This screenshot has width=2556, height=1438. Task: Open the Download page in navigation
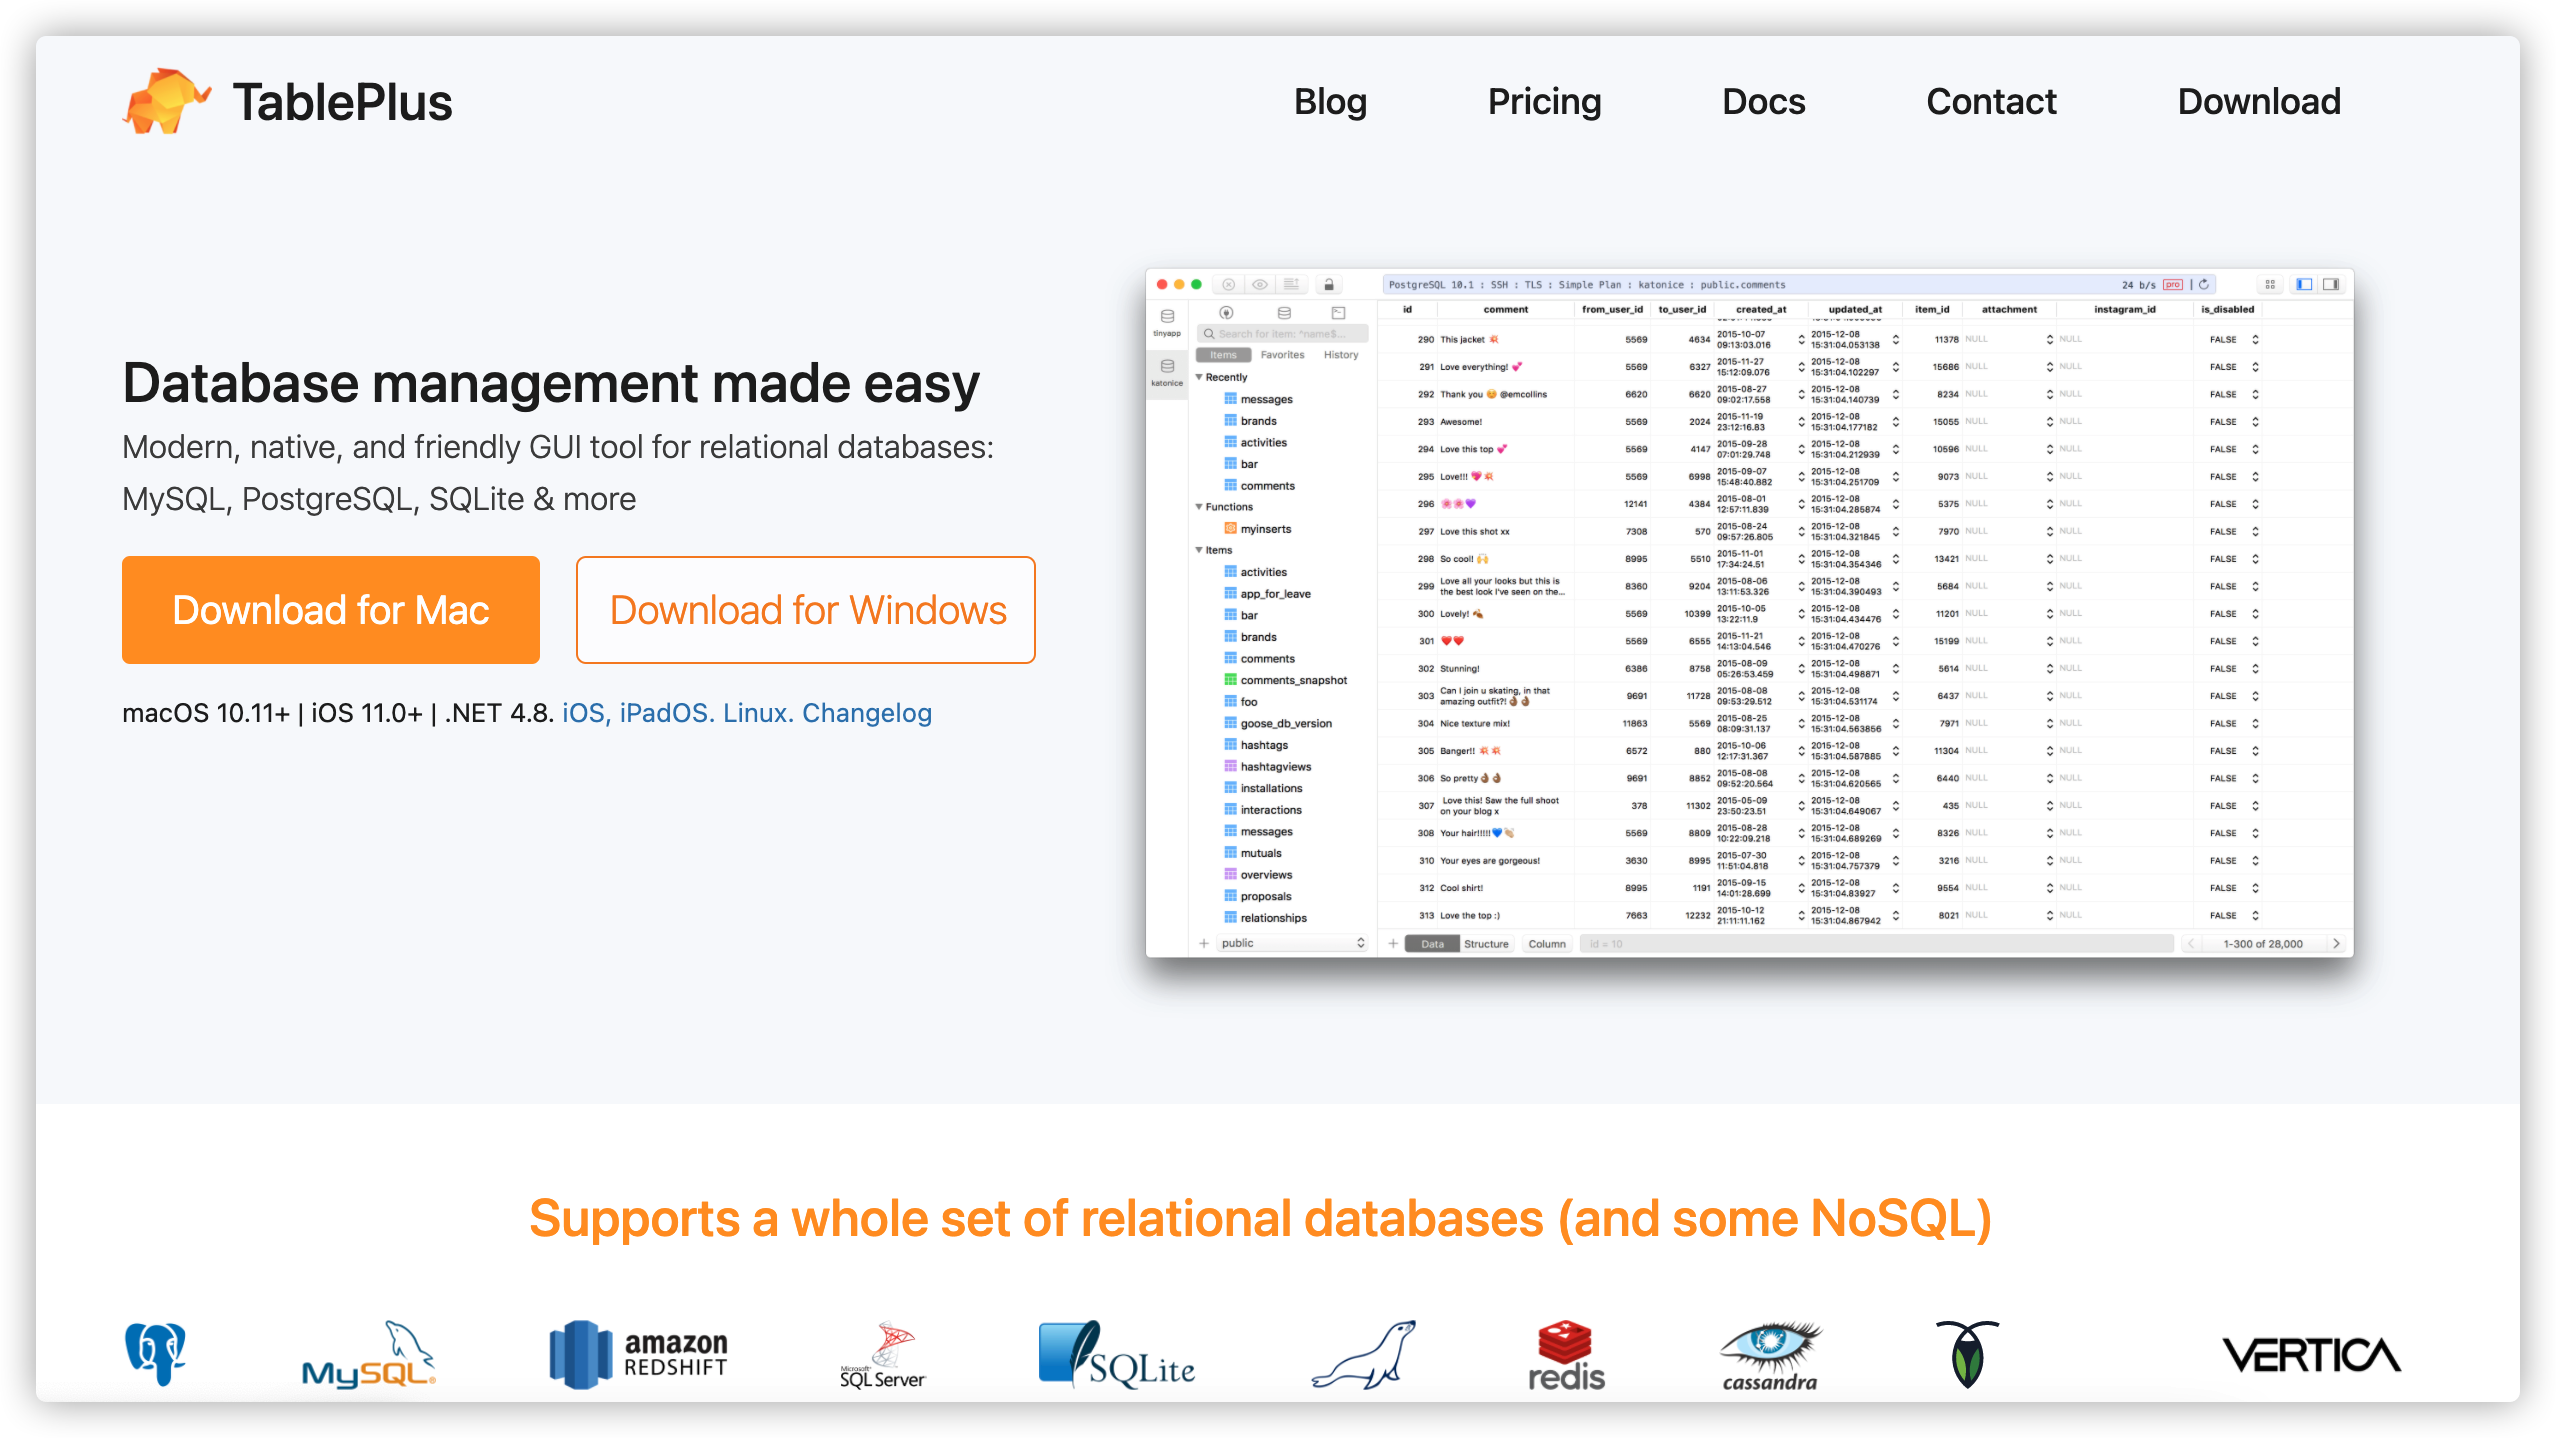tap(2259, 101)
